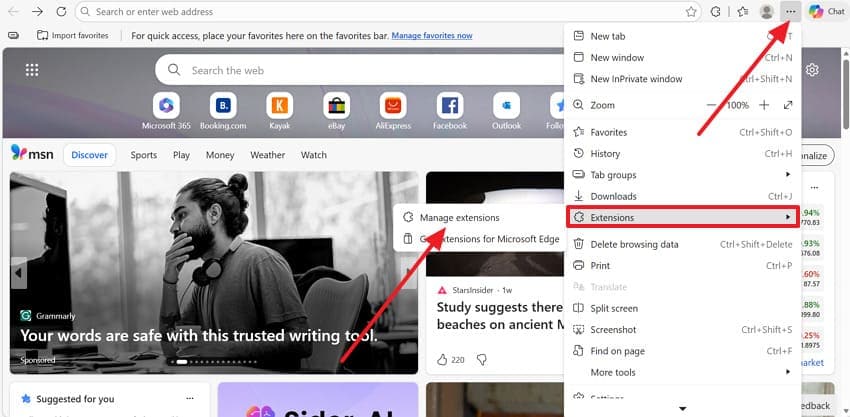
Task: Click the msn logo
Action: (32, 155)
